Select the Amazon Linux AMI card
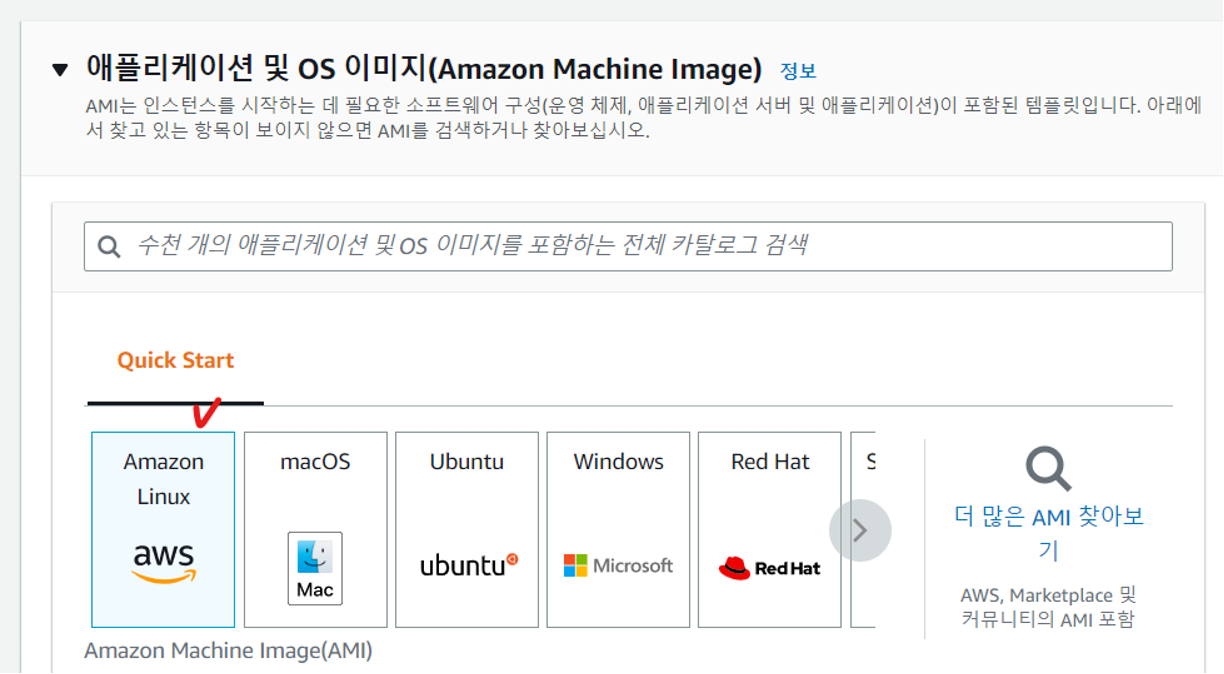 tap(163, 530)
